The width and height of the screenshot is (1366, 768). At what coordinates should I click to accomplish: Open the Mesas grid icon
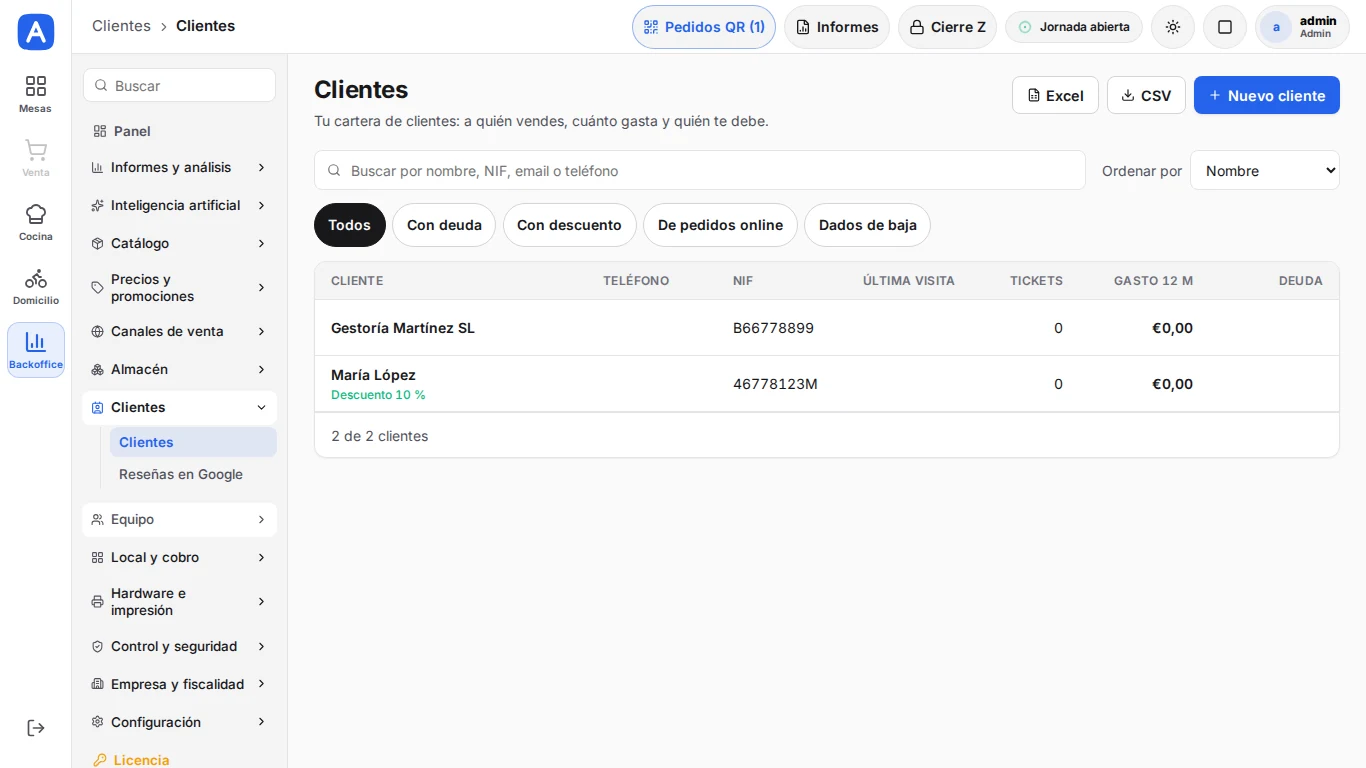(x=36, y=86)
